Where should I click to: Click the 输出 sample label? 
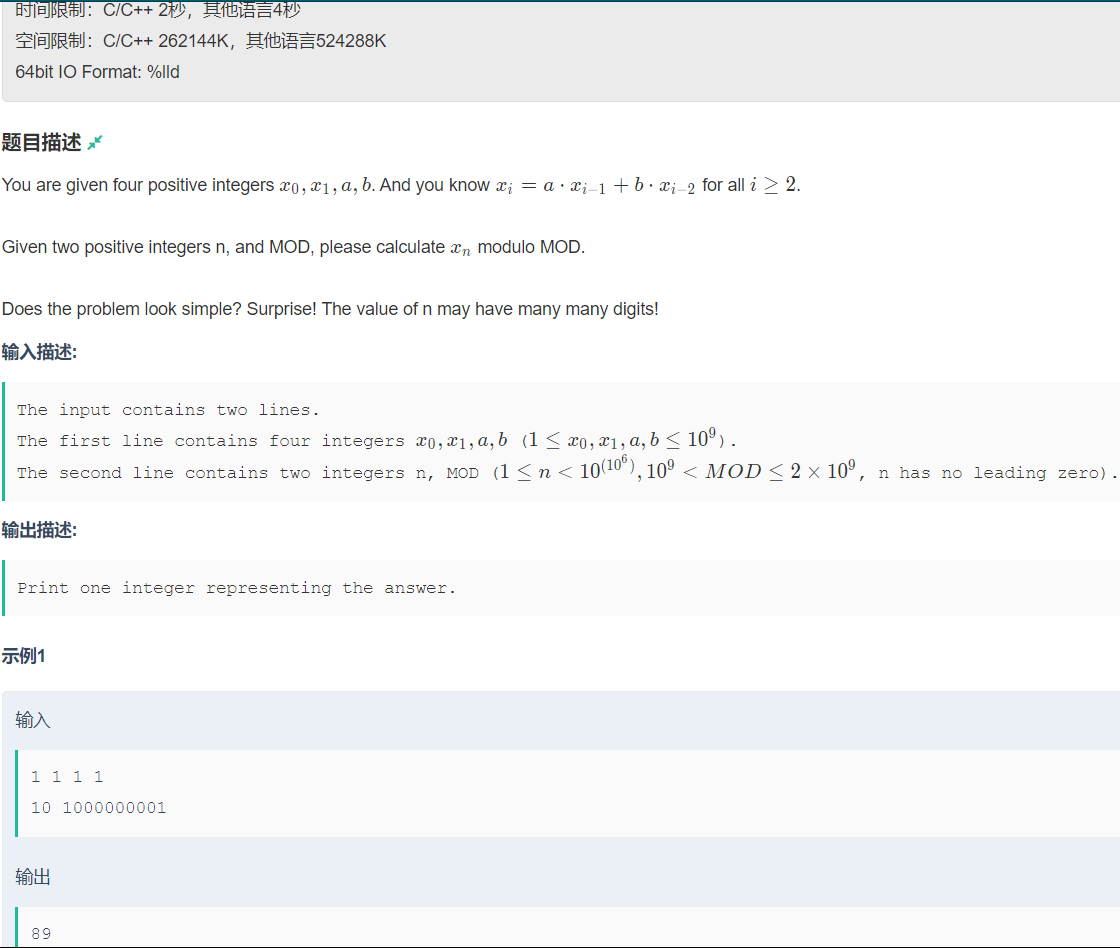click(33, 877)
